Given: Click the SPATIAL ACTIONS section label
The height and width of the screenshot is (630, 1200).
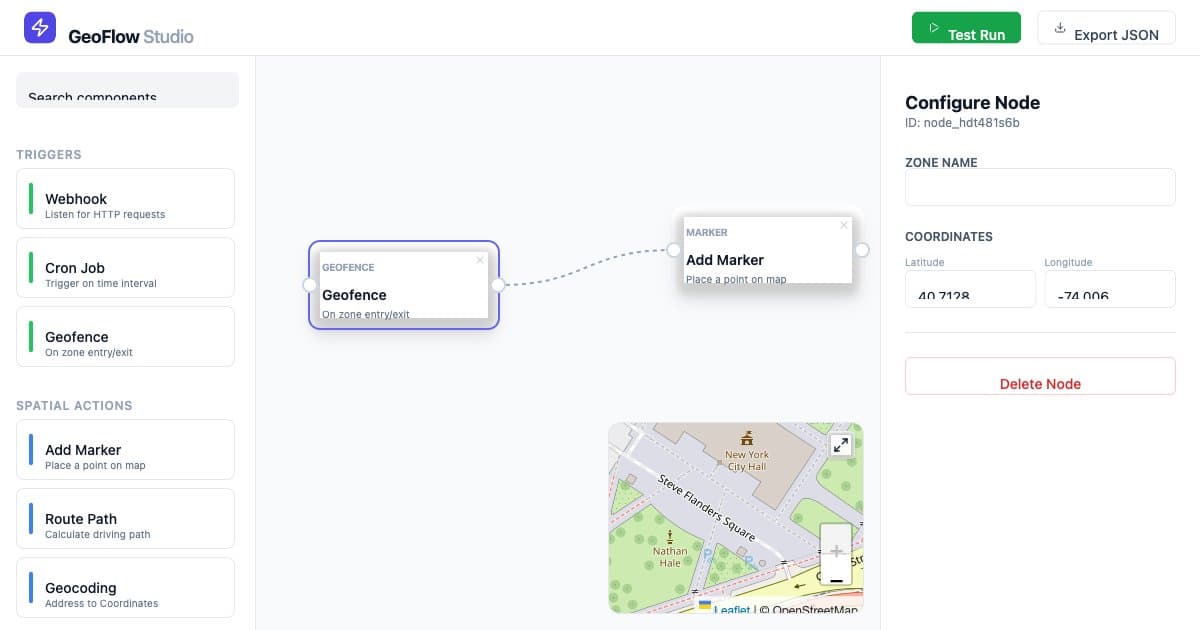Looking at the screenshot, I should [74, 406].
